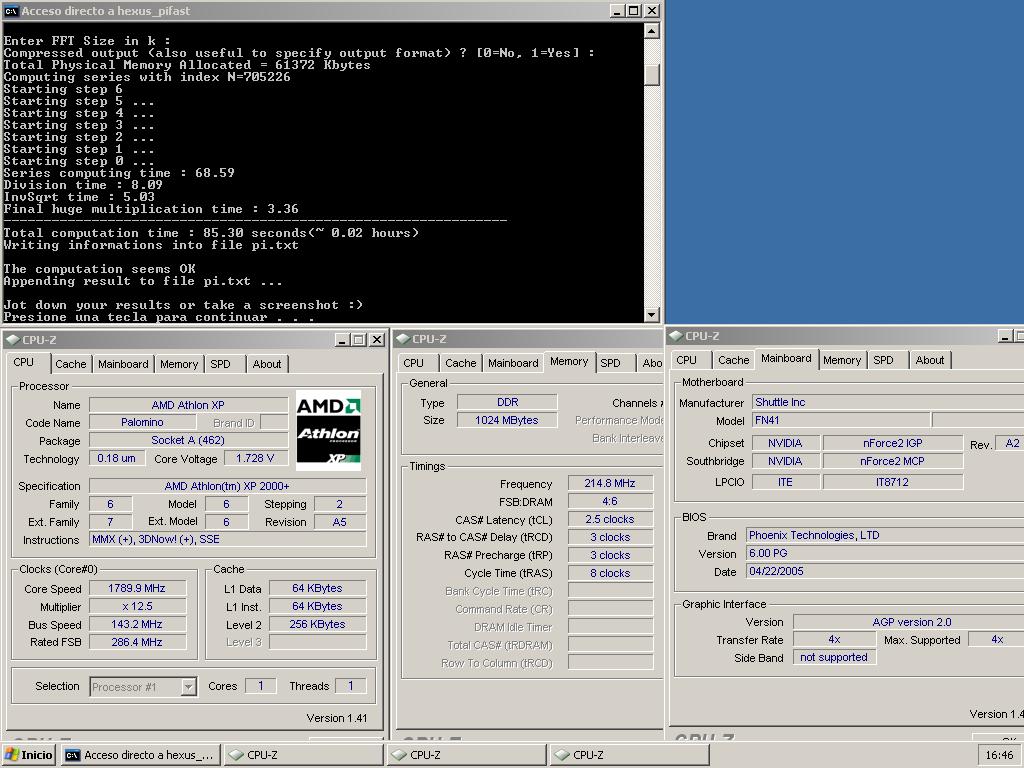Click the command prompt scrollbar down arrow
The height and width of the screenshot is (768, 1024).
(x=651, y=315)
